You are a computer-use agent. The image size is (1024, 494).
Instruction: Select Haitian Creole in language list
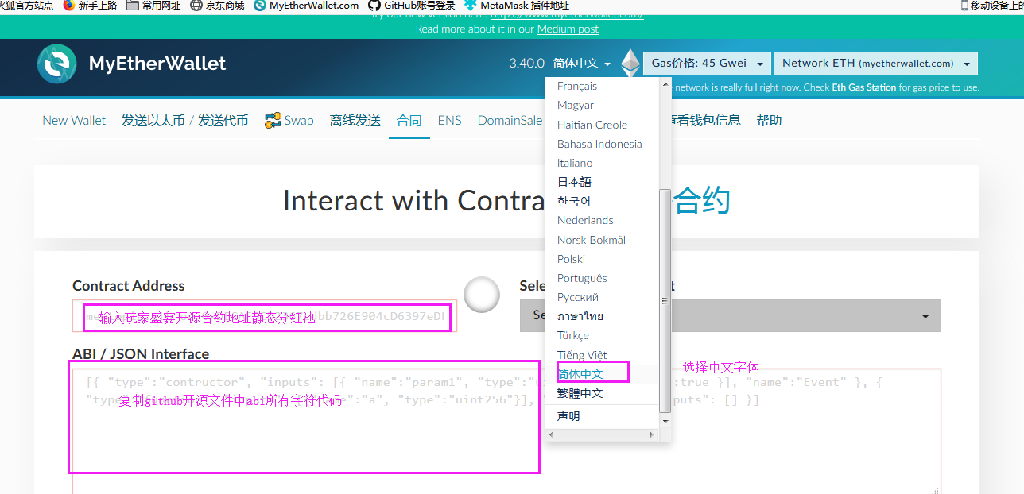[592, 125]
